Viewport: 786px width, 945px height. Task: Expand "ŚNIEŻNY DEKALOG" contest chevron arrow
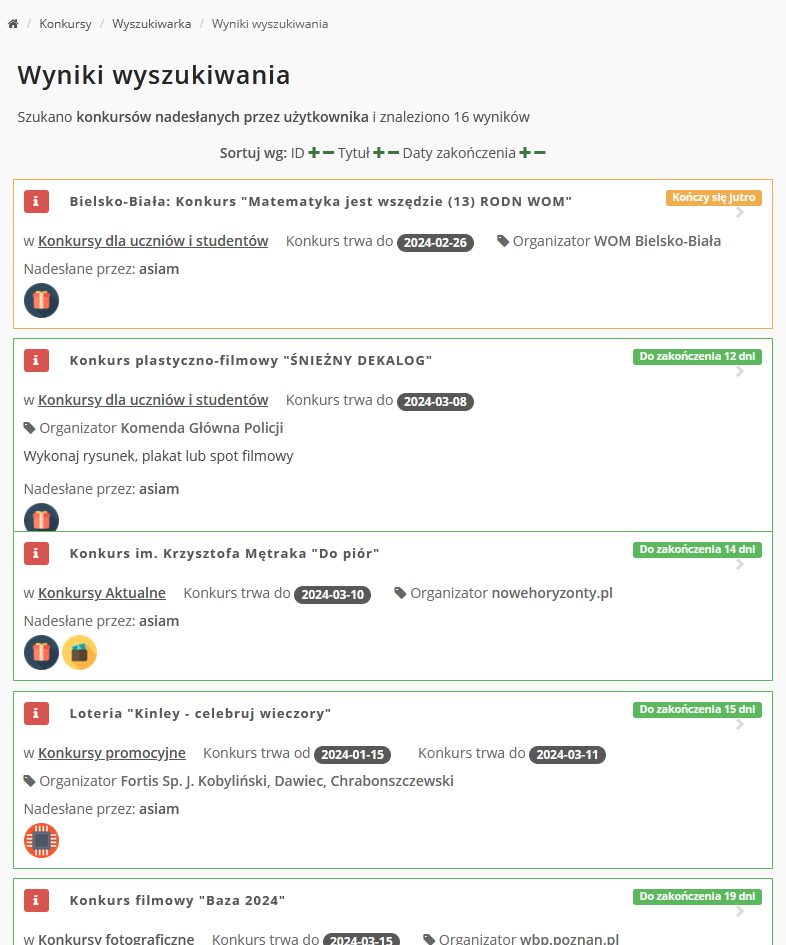740,372
